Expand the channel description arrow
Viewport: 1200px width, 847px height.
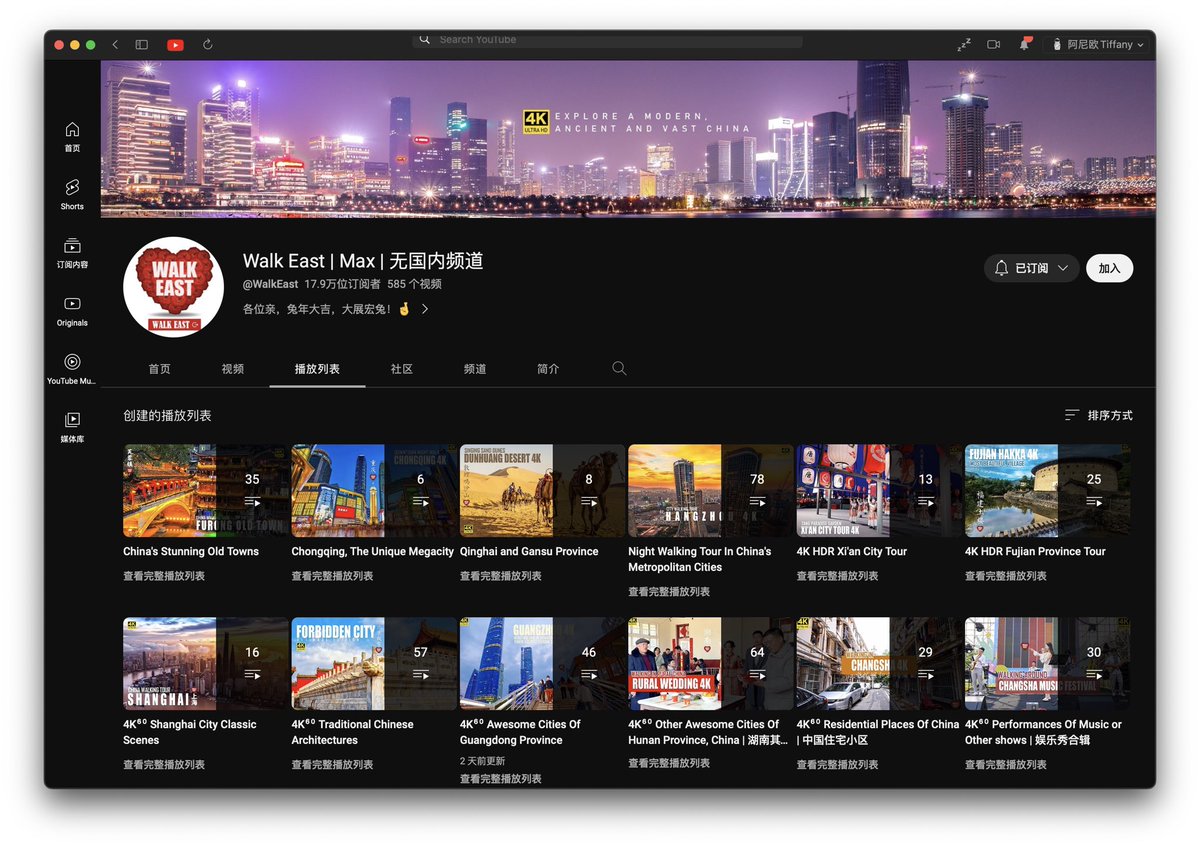[x=425, y=310]
